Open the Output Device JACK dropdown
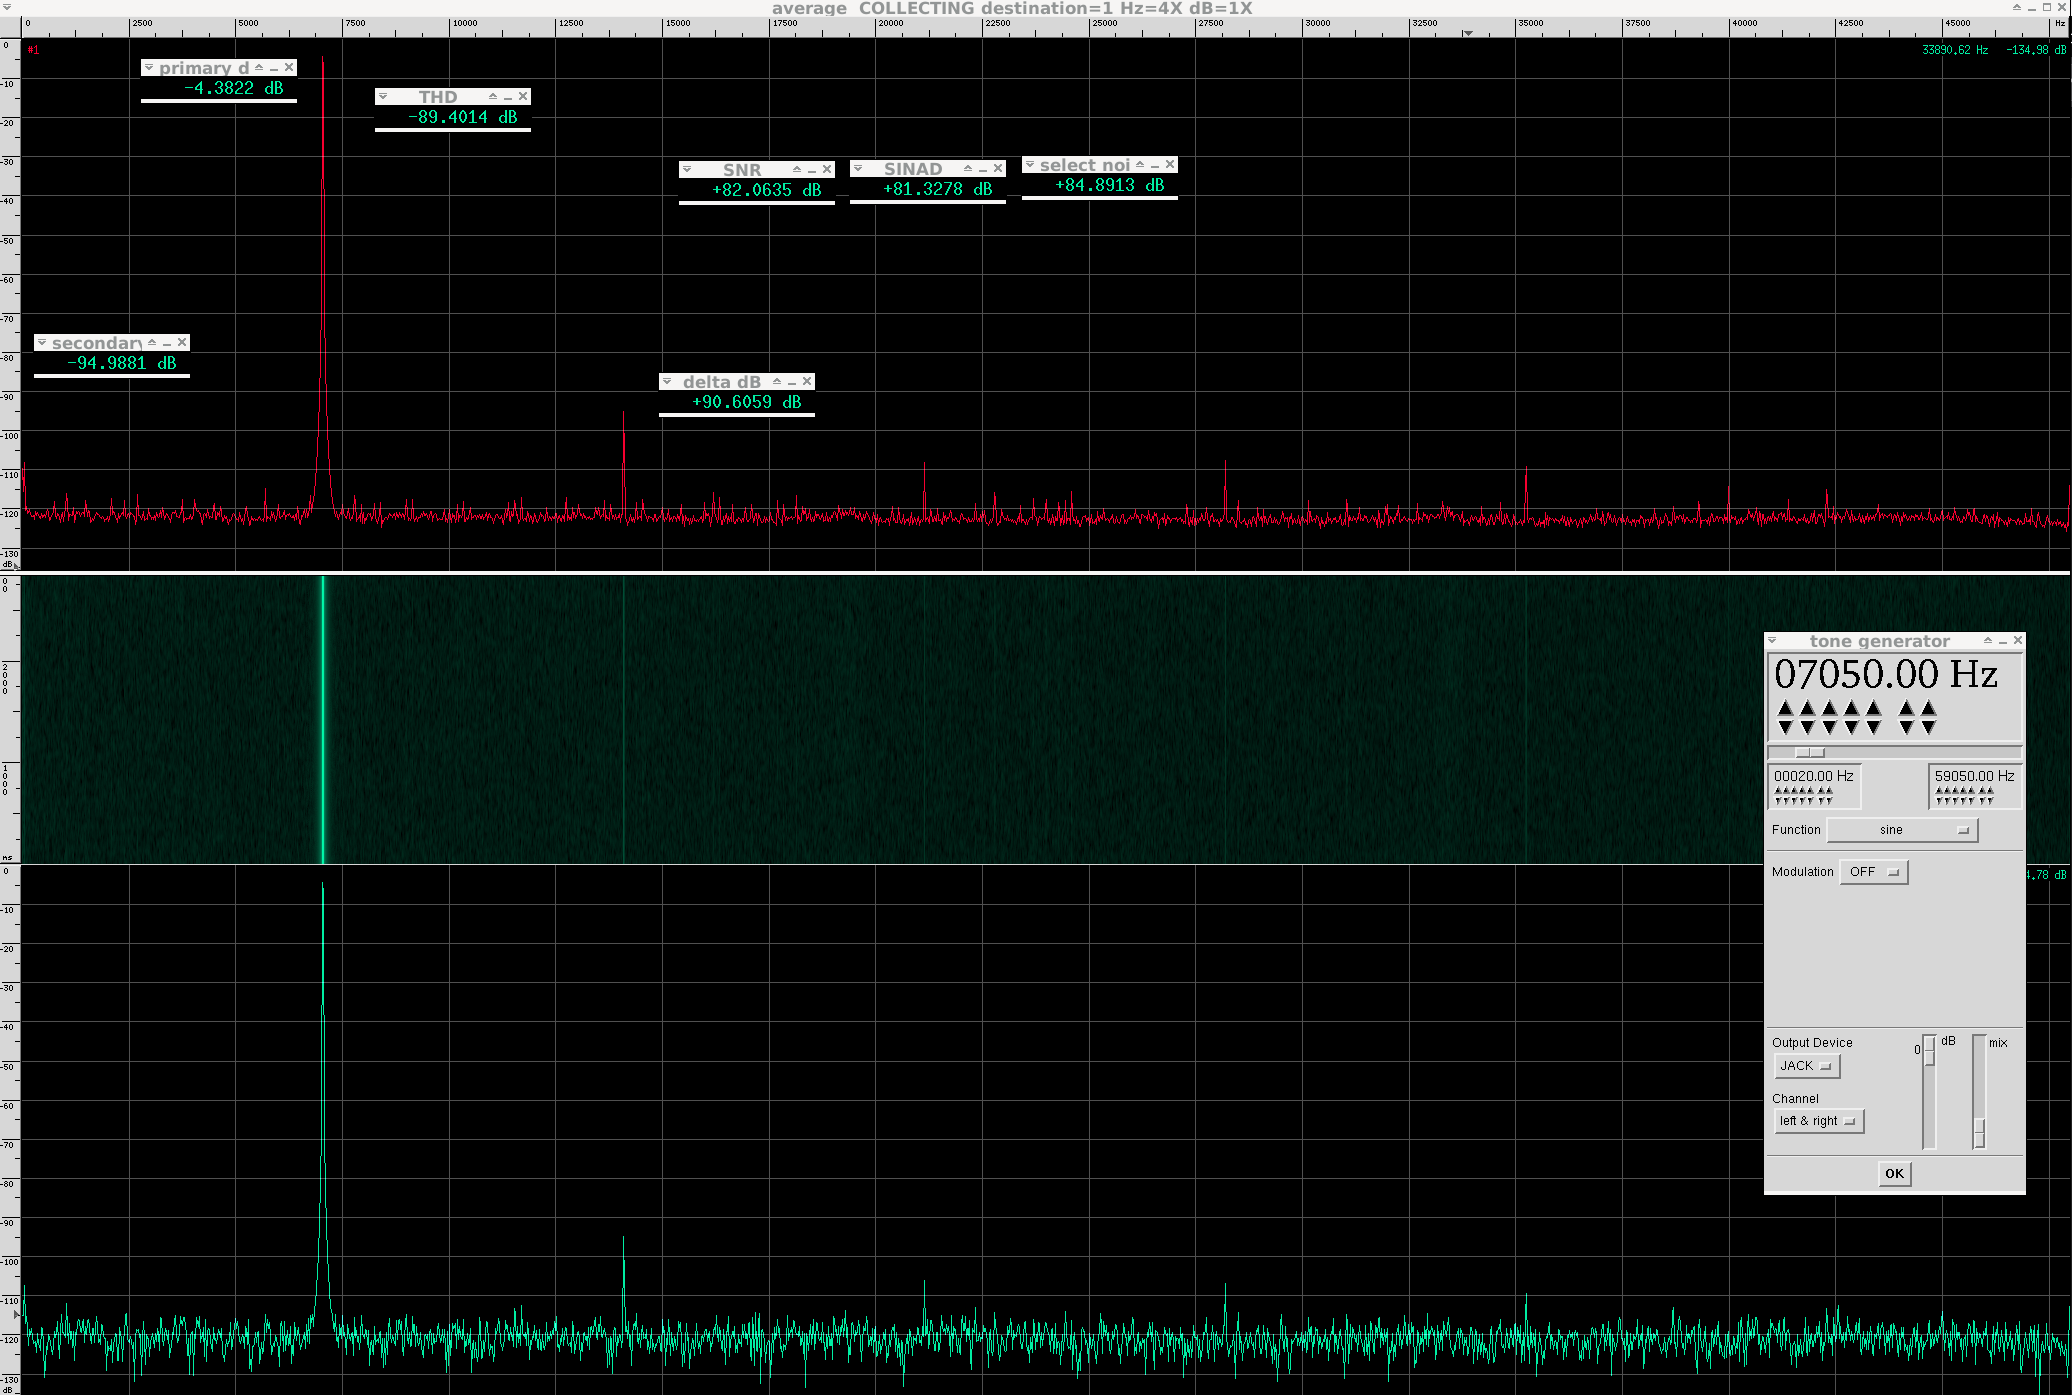The image size is (2072, 1395). pyautogui.click(x=1806, y=1066)
